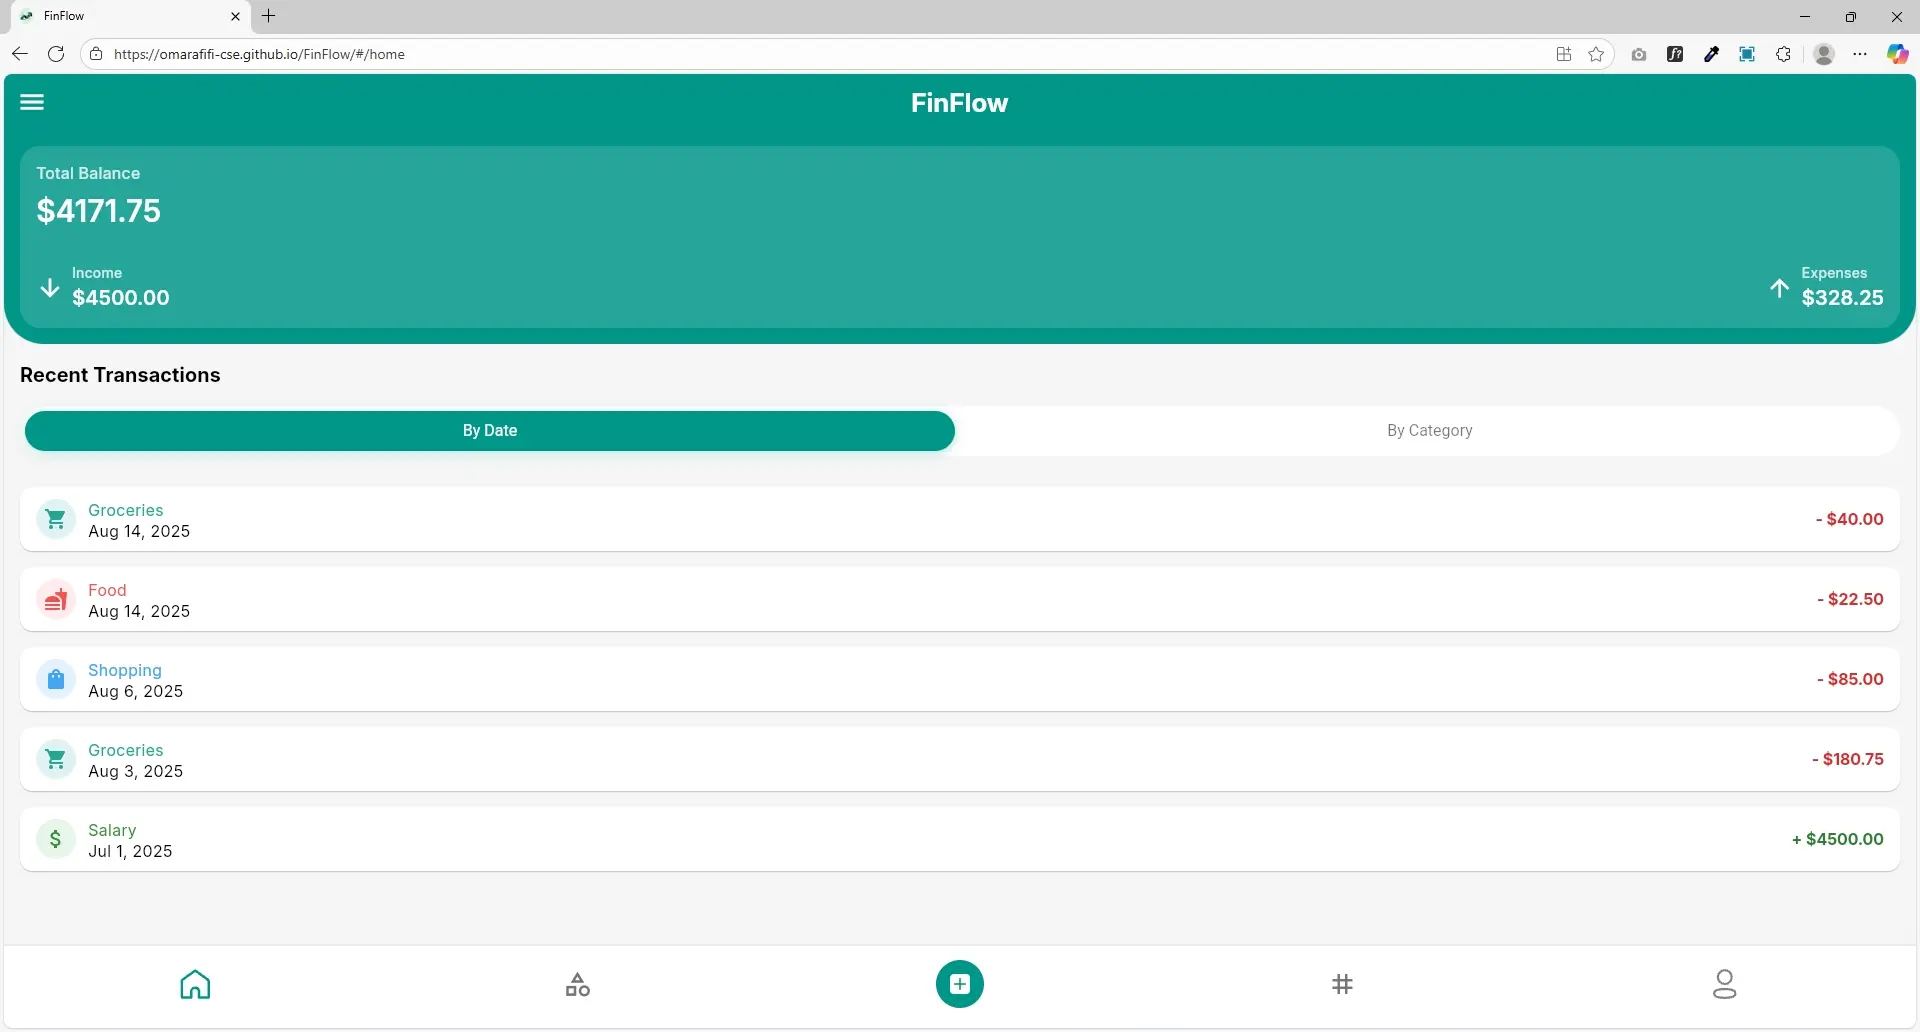Click the Total Balance amount $4171.75
1920x1032 pixels.
(x=99, y=211)
